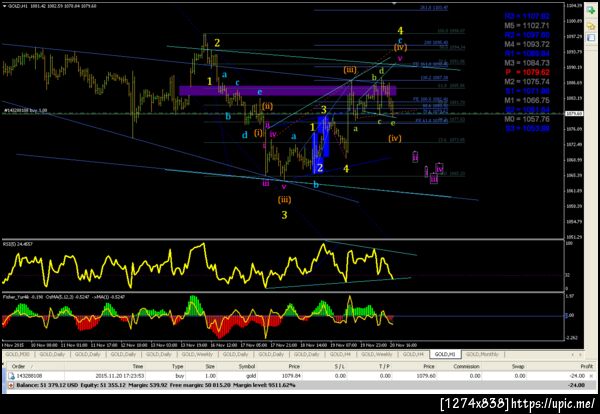Click the open price 1079.84 cell
Viewport: 600px width, 414px height.
[292, 376]
